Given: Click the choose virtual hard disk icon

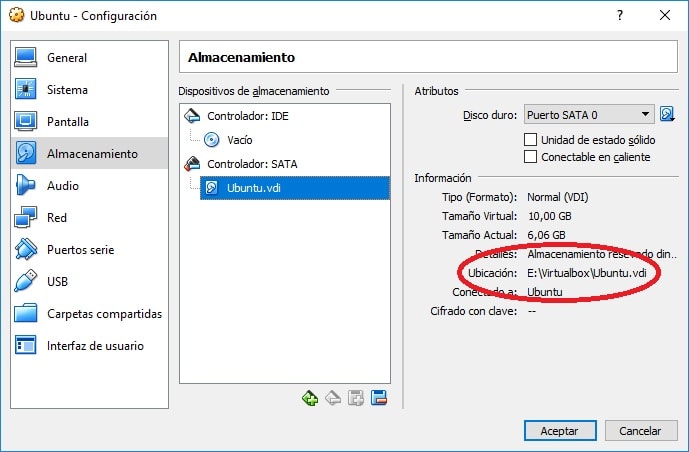Looking at the screenshot, I should pyautogui.click(x=667, y=114).
